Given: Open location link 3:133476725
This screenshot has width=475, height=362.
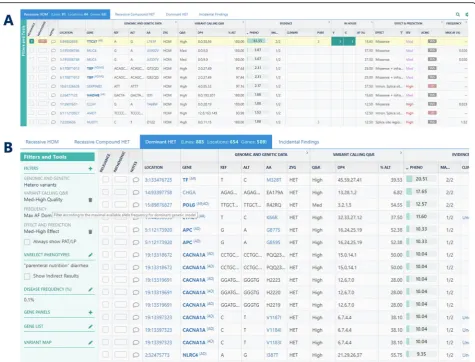Looking at the screenshot, I should coord(158,180).
